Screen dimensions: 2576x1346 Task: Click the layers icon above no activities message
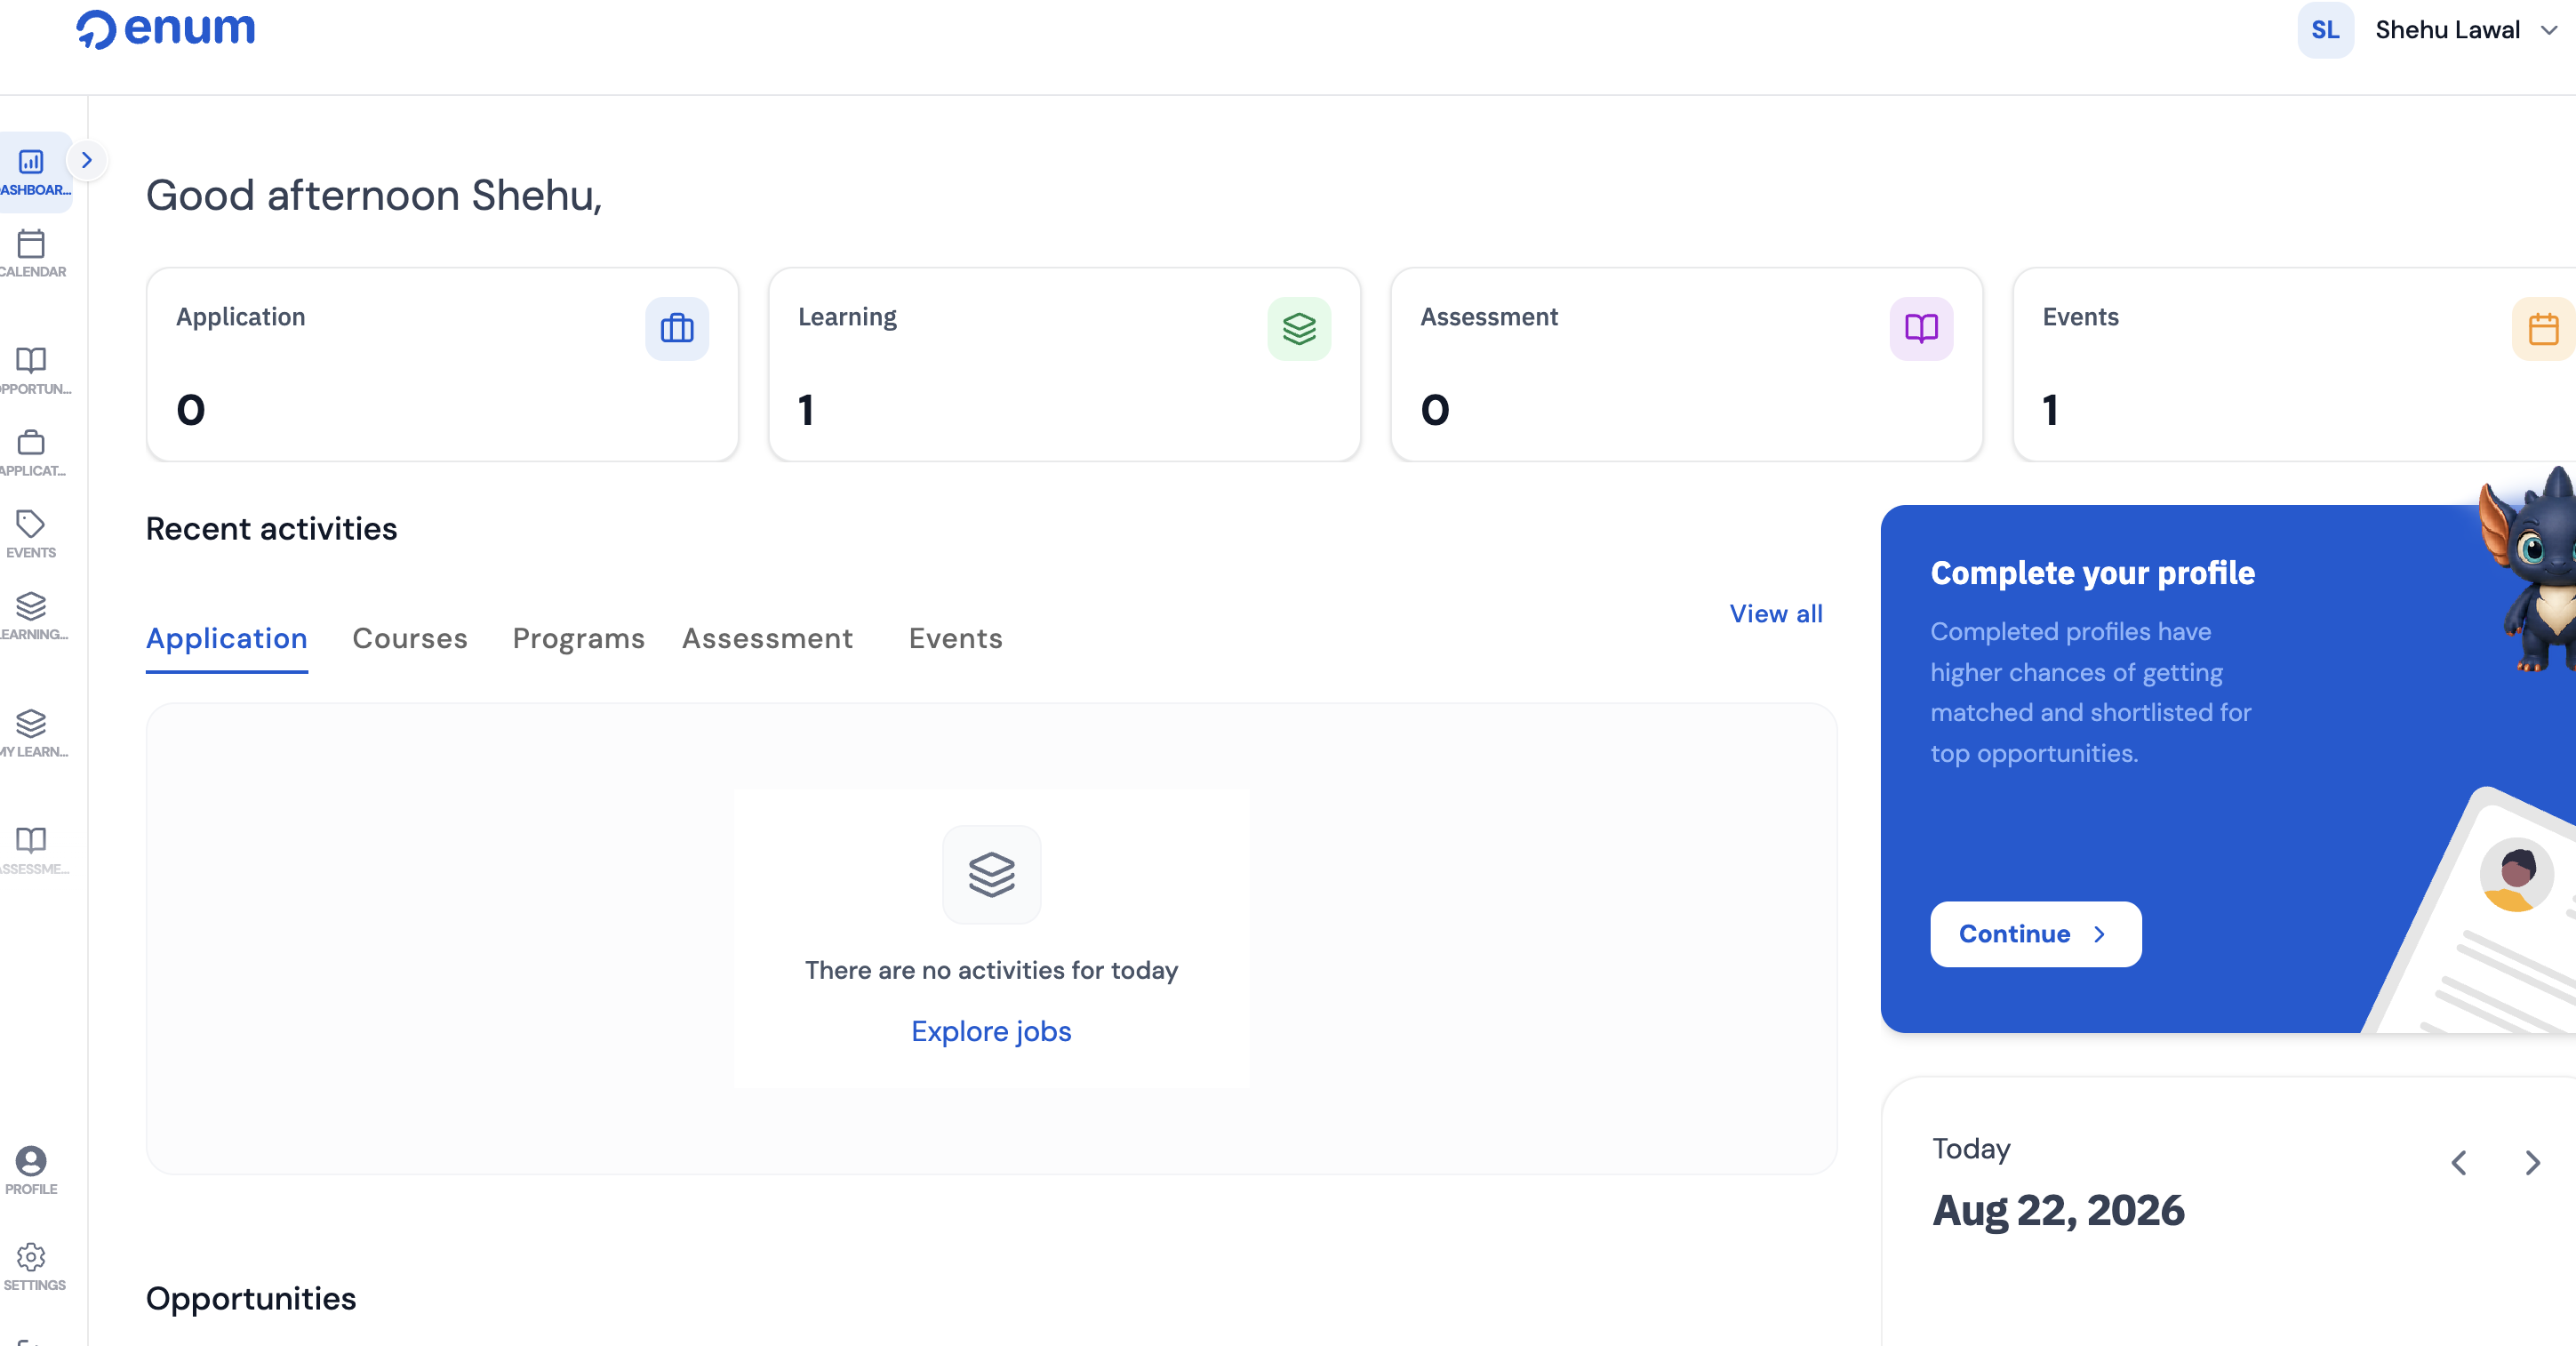click(991, 875)
